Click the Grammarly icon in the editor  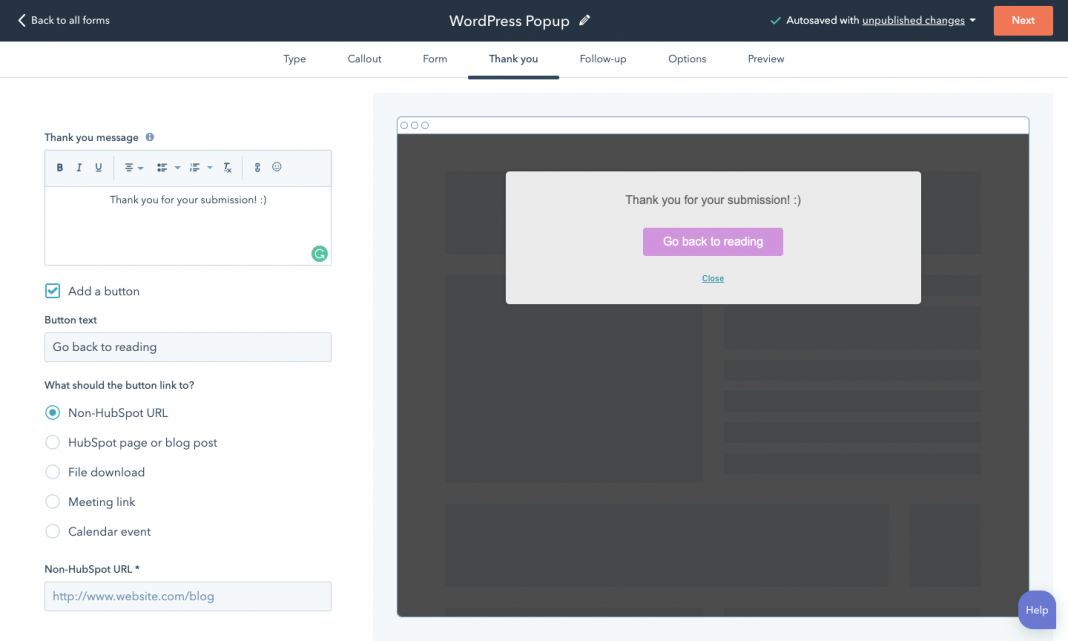click(319, 254)
